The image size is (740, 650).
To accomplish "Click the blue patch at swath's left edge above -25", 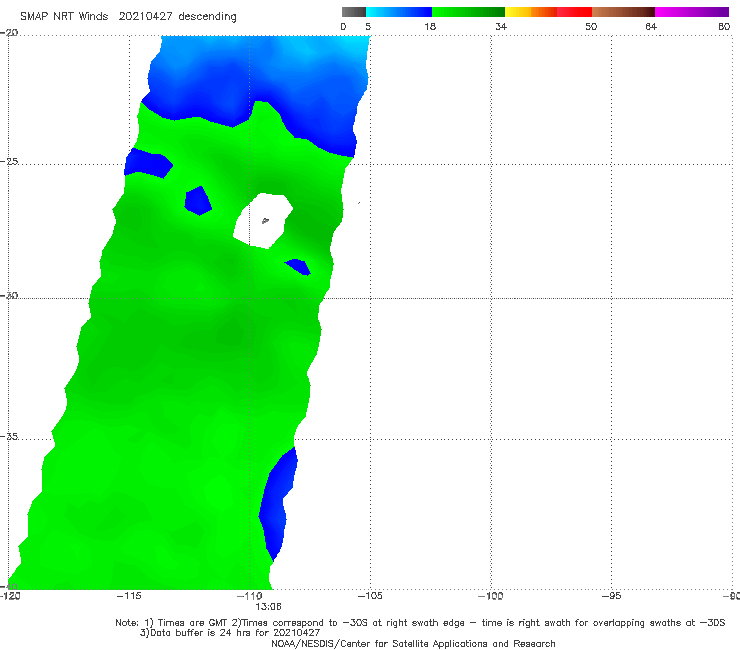I will click(x=148, y=163).
